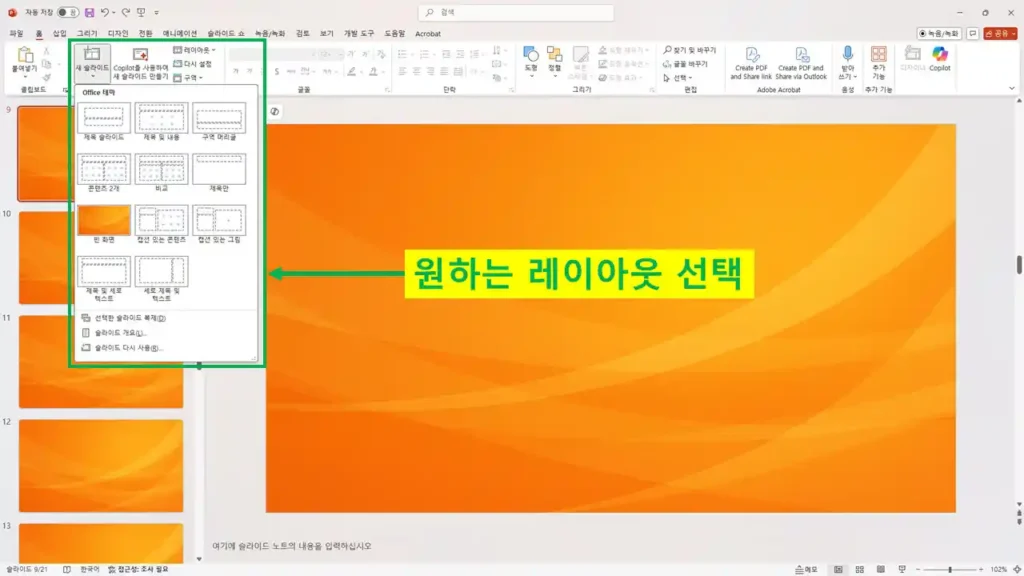Select slide 12 thumbnail
Image resolution: width=1024 pixels, height=576 pixels.
tap(101, 466)
